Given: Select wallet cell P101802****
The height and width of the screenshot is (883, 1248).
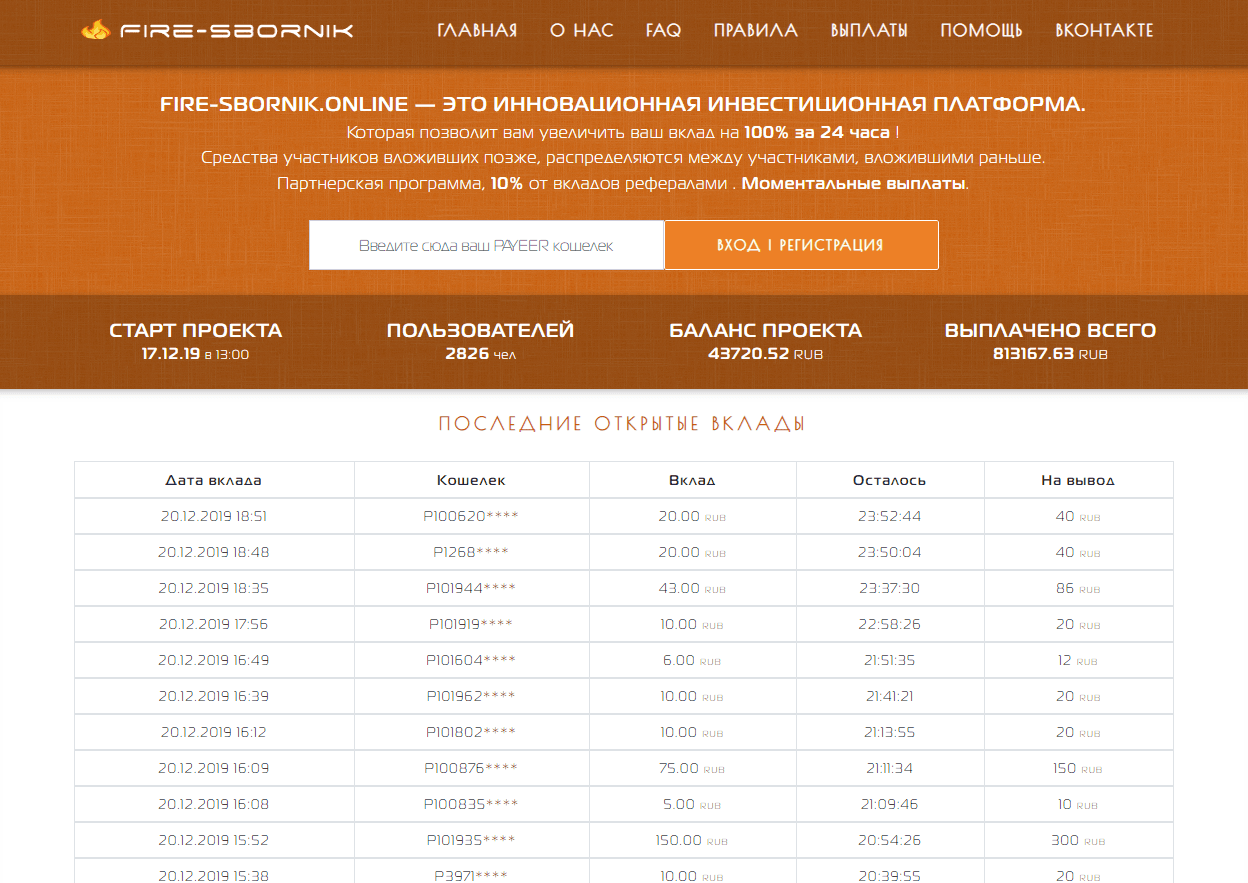Looking at the screenshot, I should click(471, 732).
